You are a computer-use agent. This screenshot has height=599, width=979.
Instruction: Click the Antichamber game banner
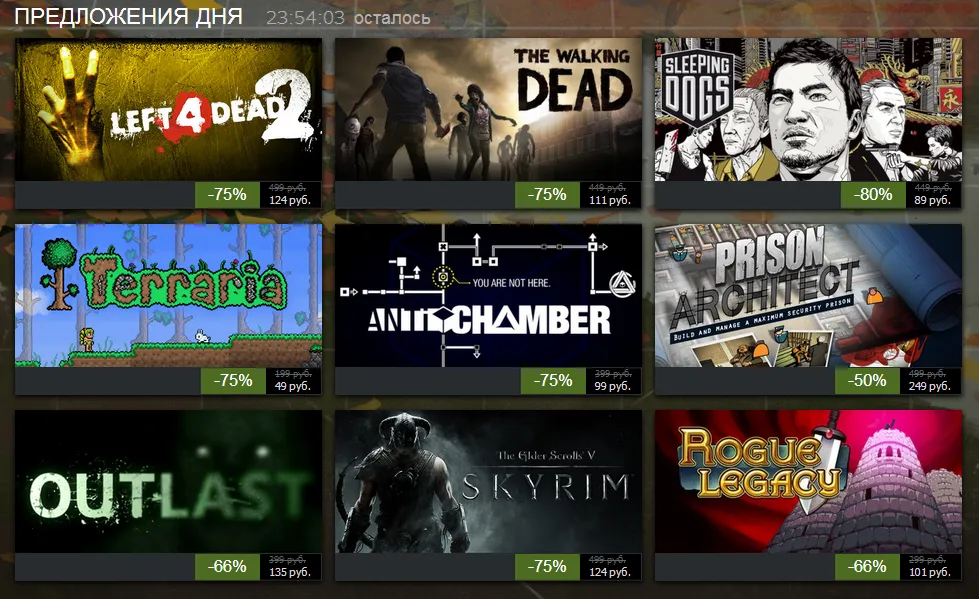[488, 295]
